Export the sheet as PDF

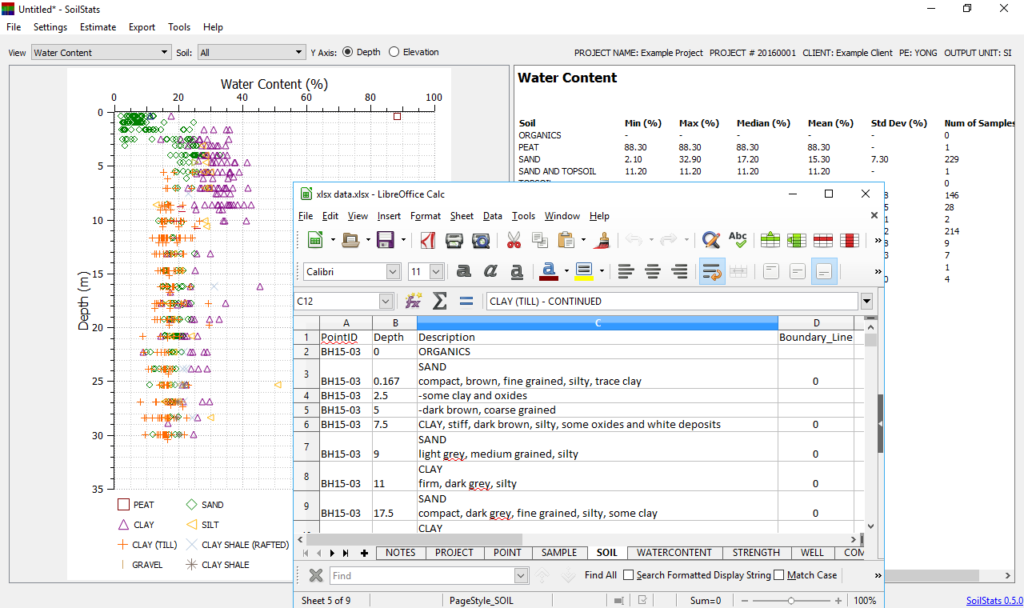click(x=428, y=240)
